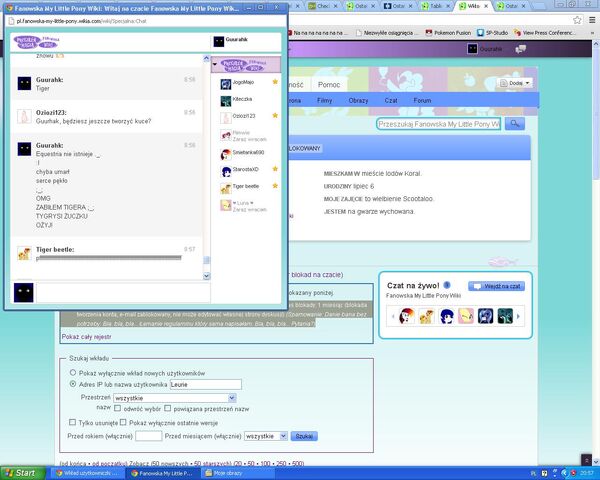This screenshot has height=480, width=600.
Task: Open Przed miesiącem dropdown
Action: 266,436
